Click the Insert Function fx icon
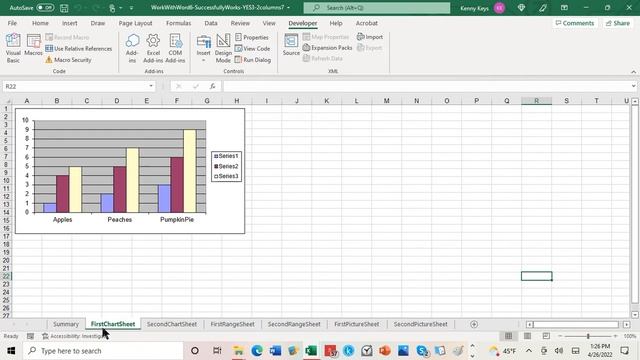Viewport: 640px width, 360px height. (212, 86)
